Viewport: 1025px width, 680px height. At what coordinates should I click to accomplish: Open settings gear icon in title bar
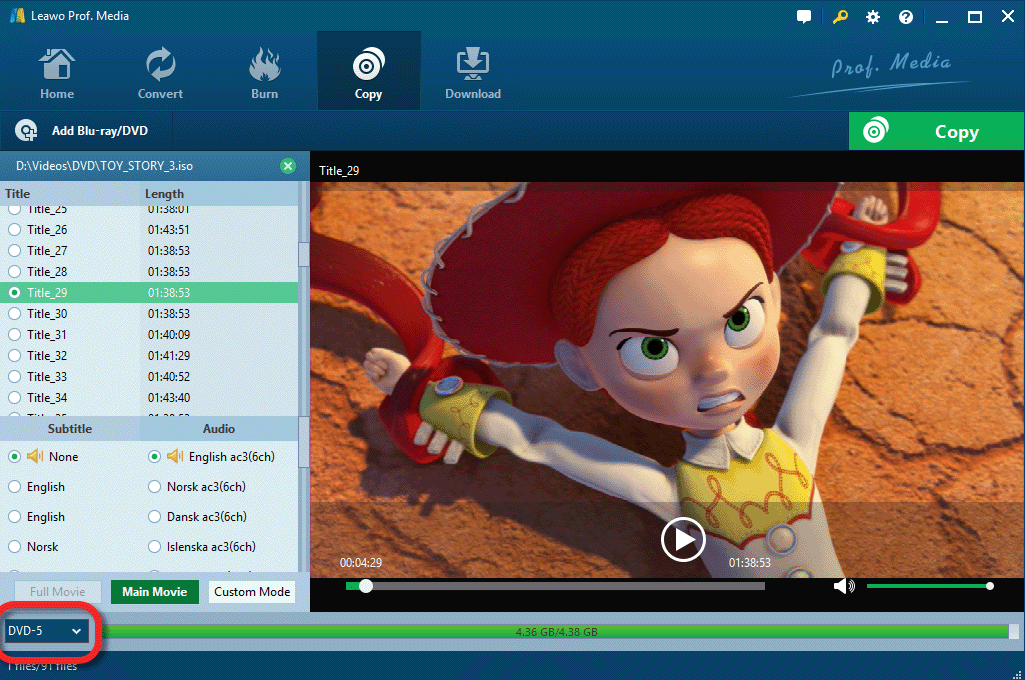pyautogui.click(x=873, y=17)
